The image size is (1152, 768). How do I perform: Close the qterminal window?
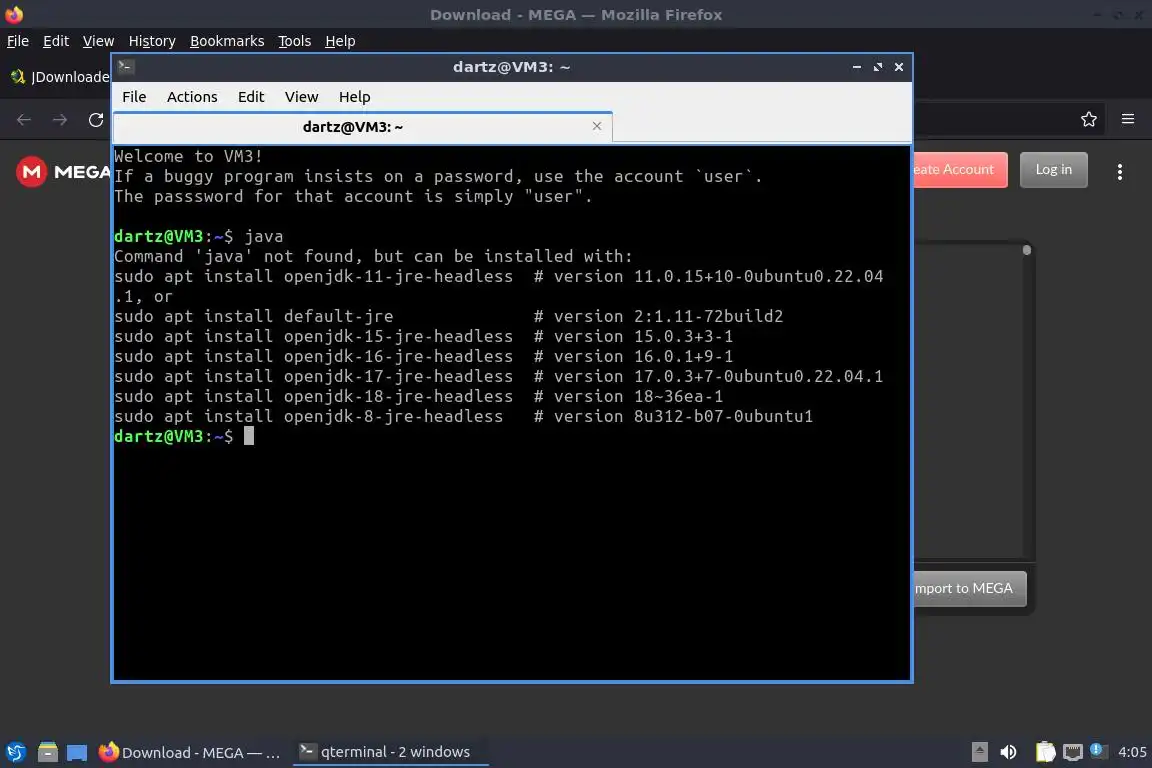899,67
